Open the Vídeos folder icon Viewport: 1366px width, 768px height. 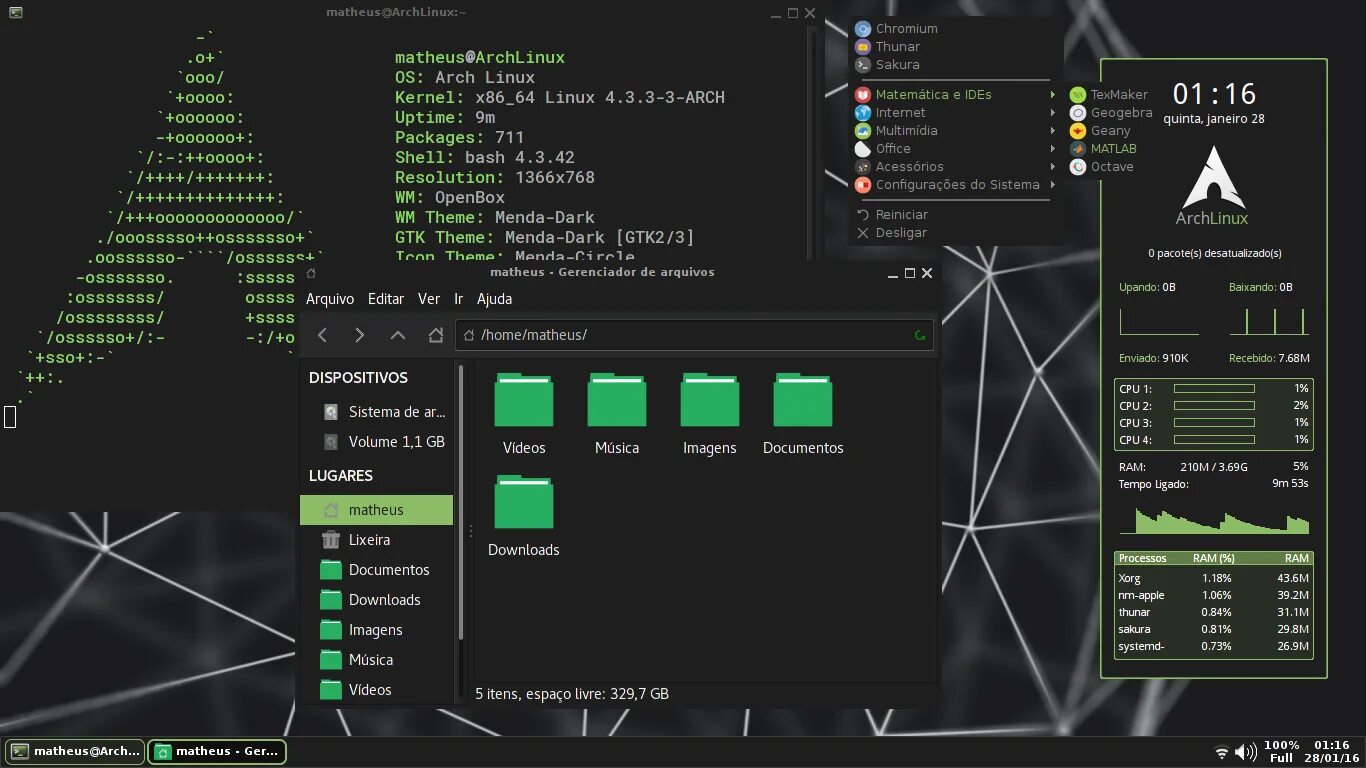[524, 400]
